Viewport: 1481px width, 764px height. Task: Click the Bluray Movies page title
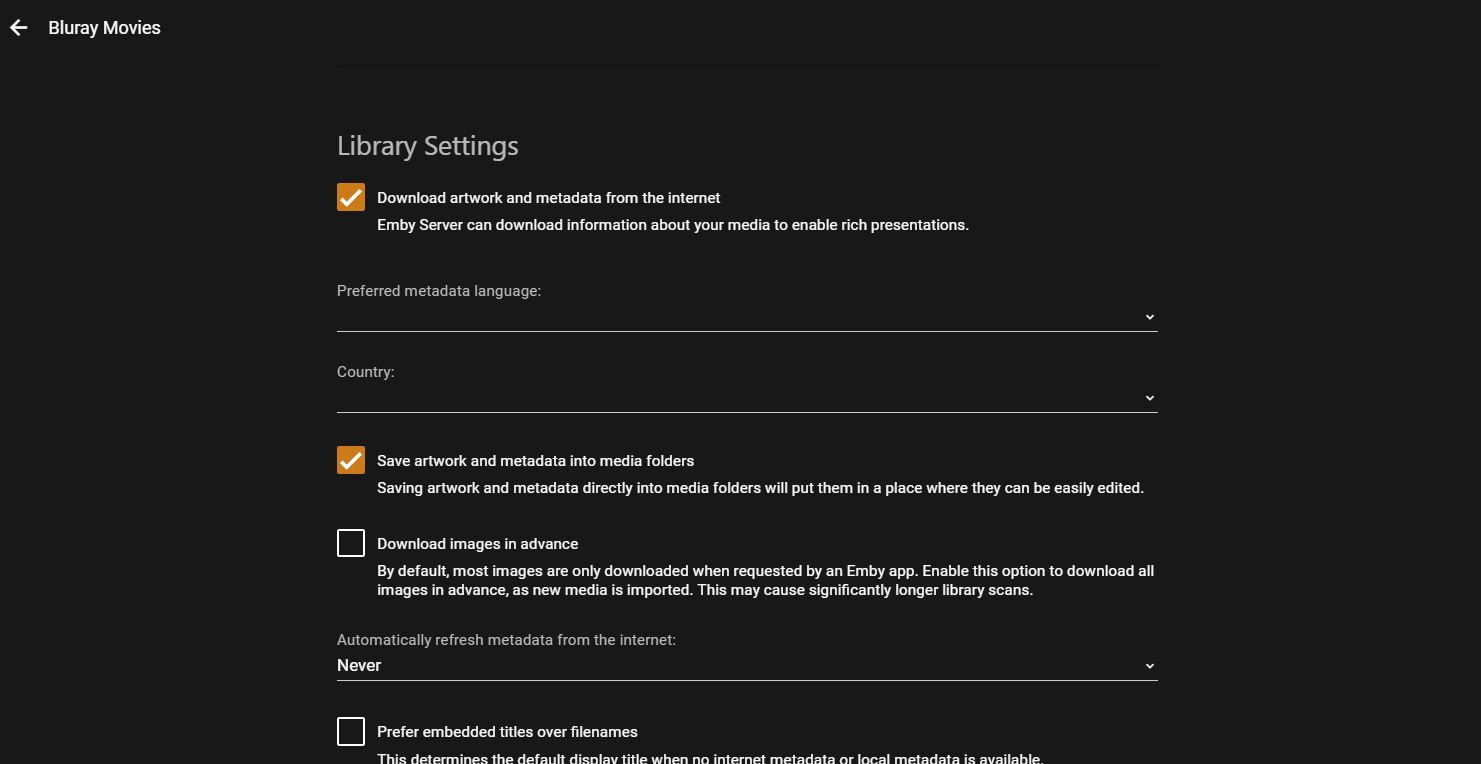(104, 28)
